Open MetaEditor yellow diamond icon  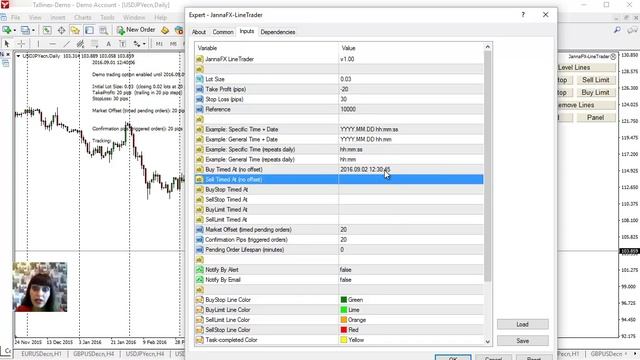click(165, 30)
